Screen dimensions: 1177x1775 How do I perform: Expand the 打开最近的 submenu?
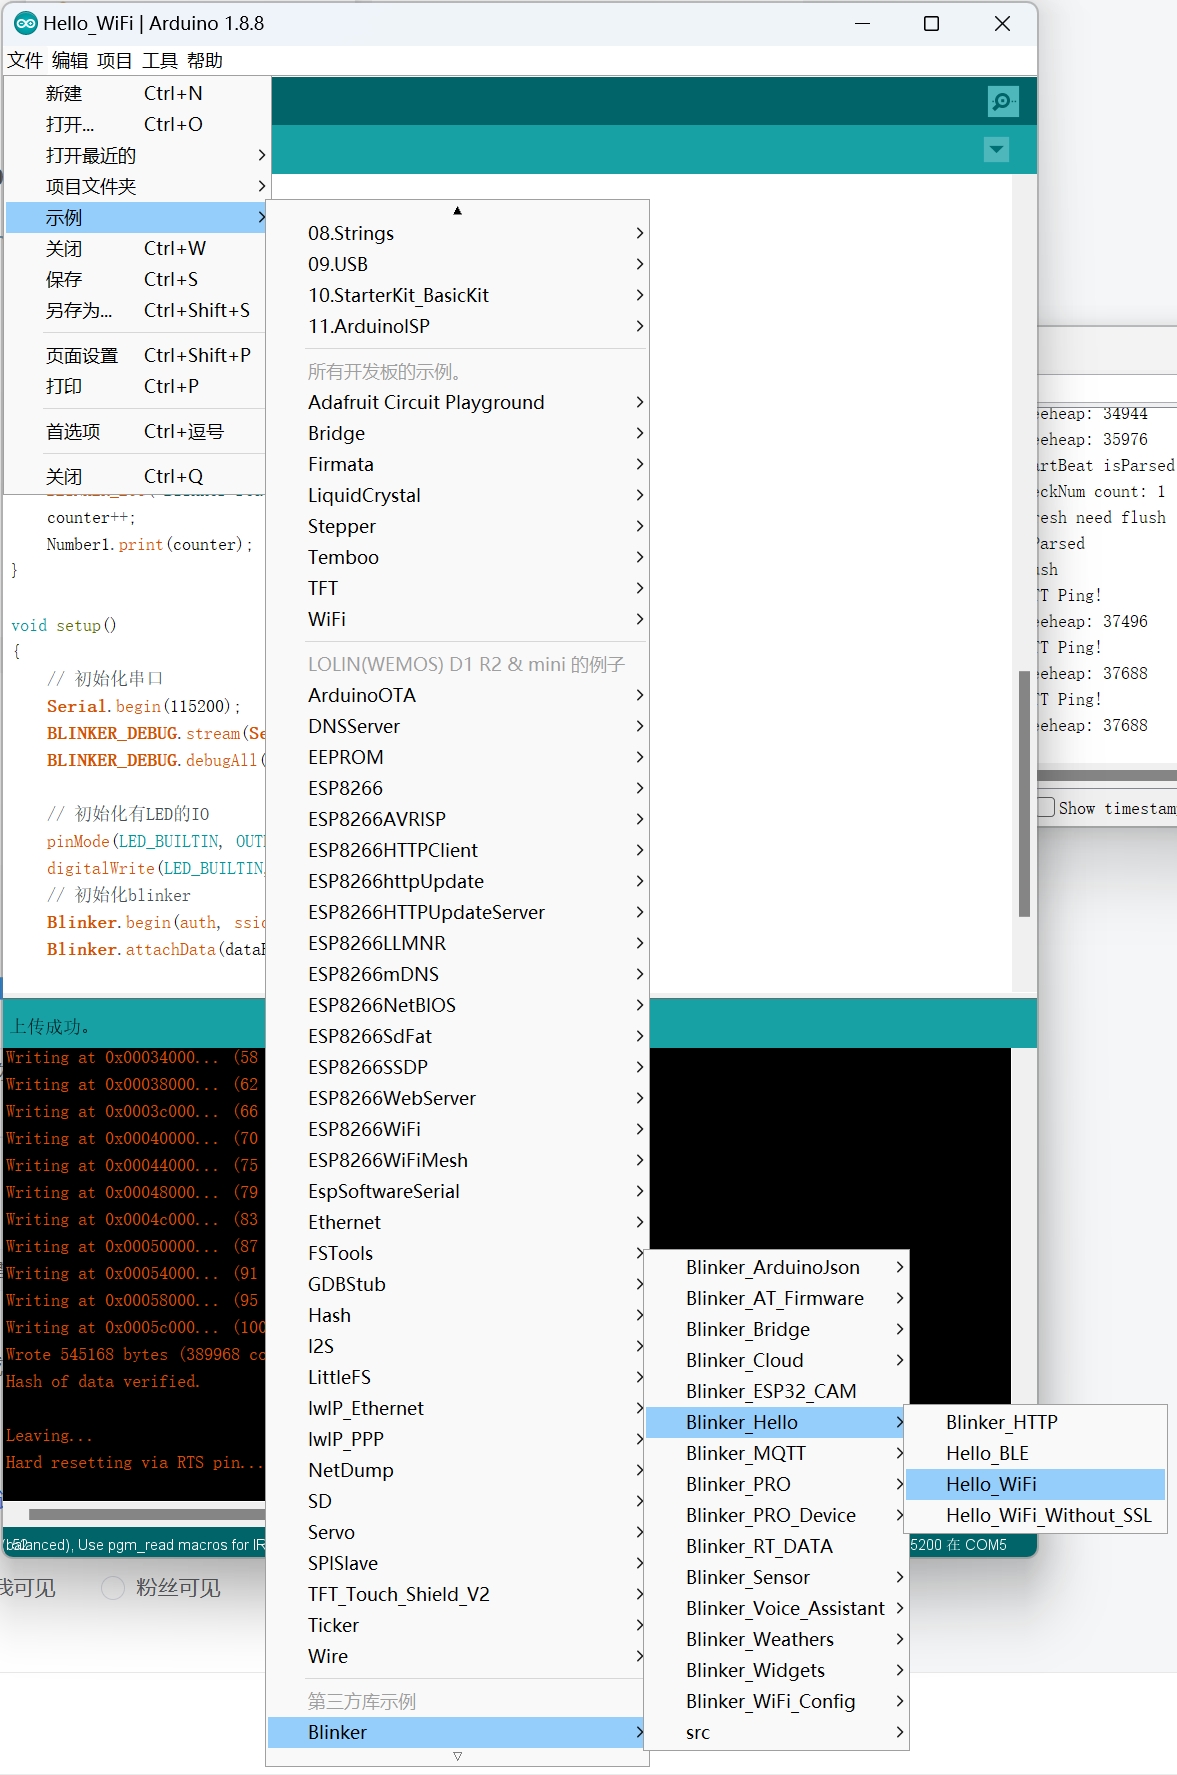pyautogui.click(x=137, y=155)
